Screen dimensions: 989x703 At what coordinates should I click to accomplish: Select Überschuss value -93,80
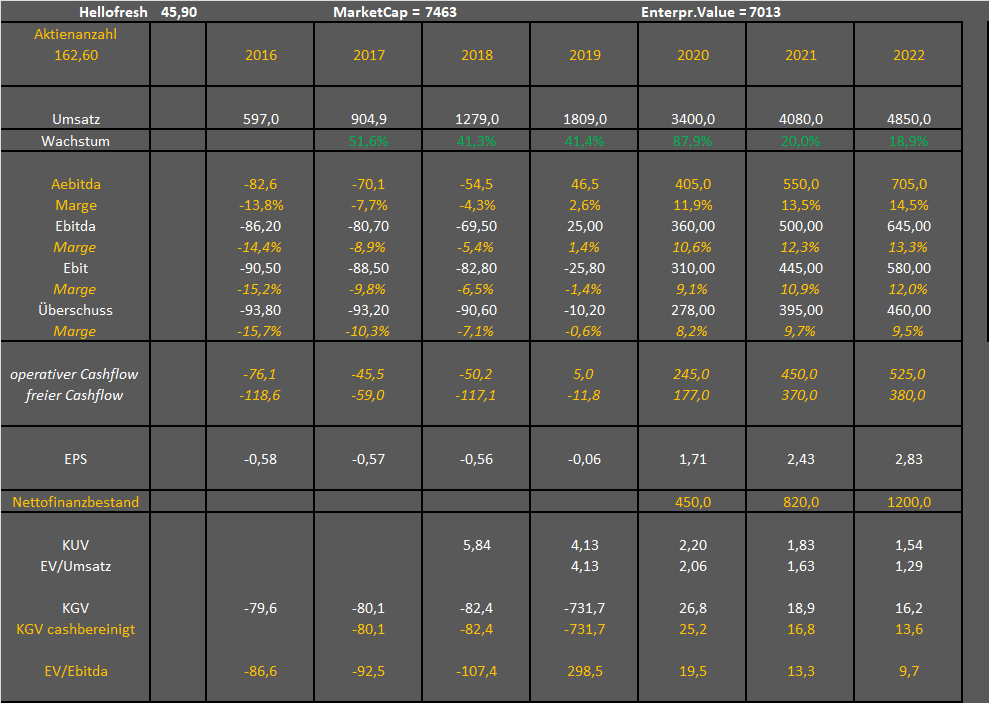(x=260, y=310)
